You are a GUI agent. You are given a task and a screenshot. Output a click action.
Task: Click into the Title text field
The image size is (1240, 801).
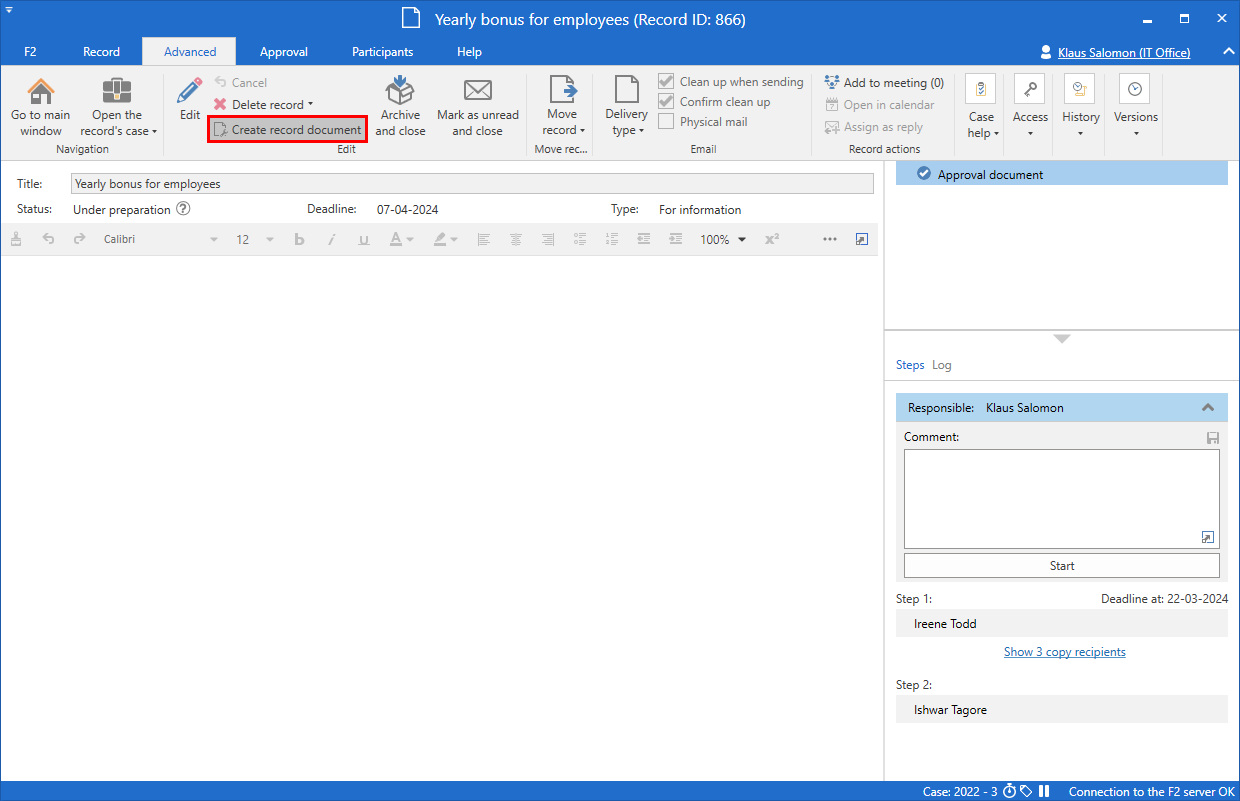[x=472, y=184]
